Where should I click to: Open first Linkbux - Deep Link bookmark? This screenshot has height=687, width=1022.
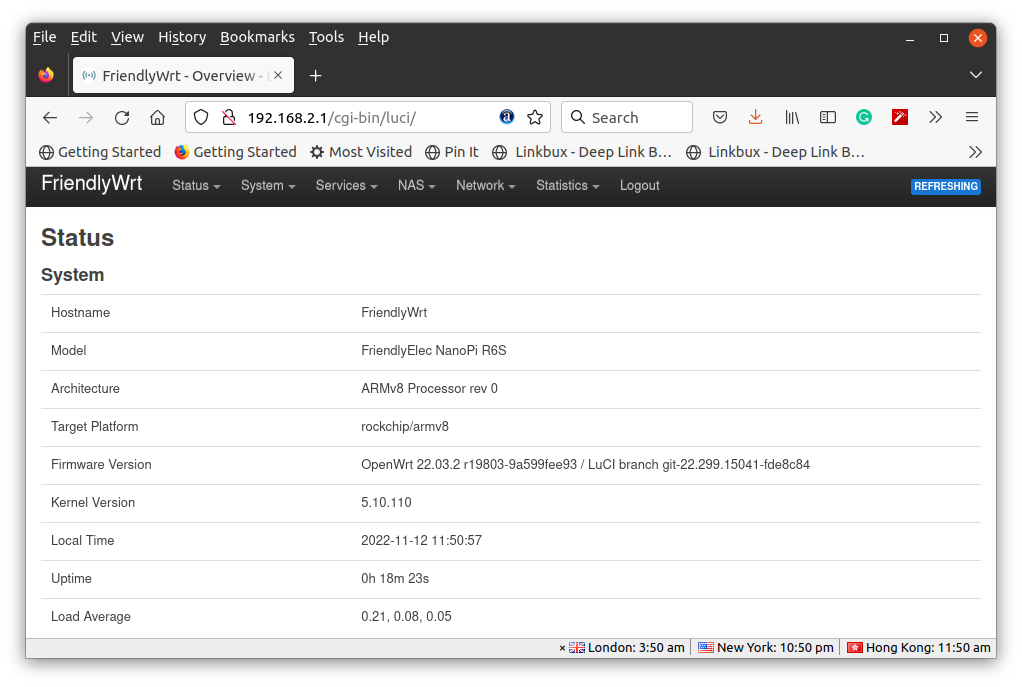[x=582, y=152]
